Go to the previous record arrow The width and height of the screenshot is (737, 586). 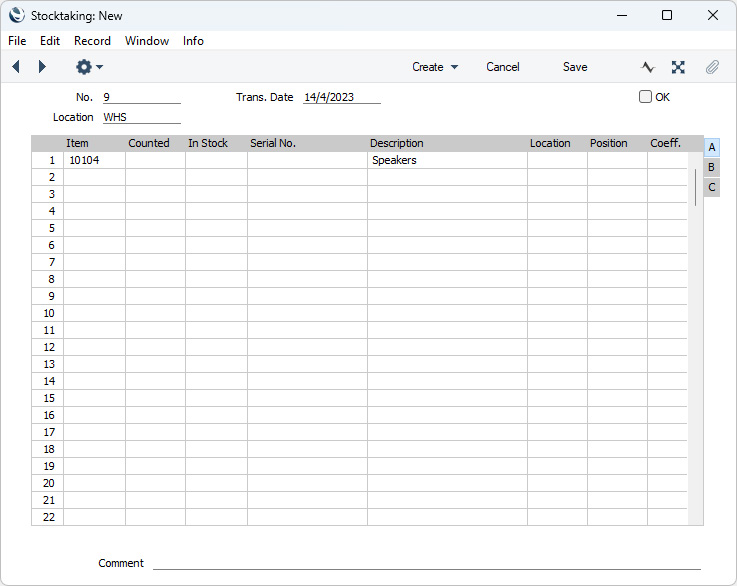coord(16,67)
